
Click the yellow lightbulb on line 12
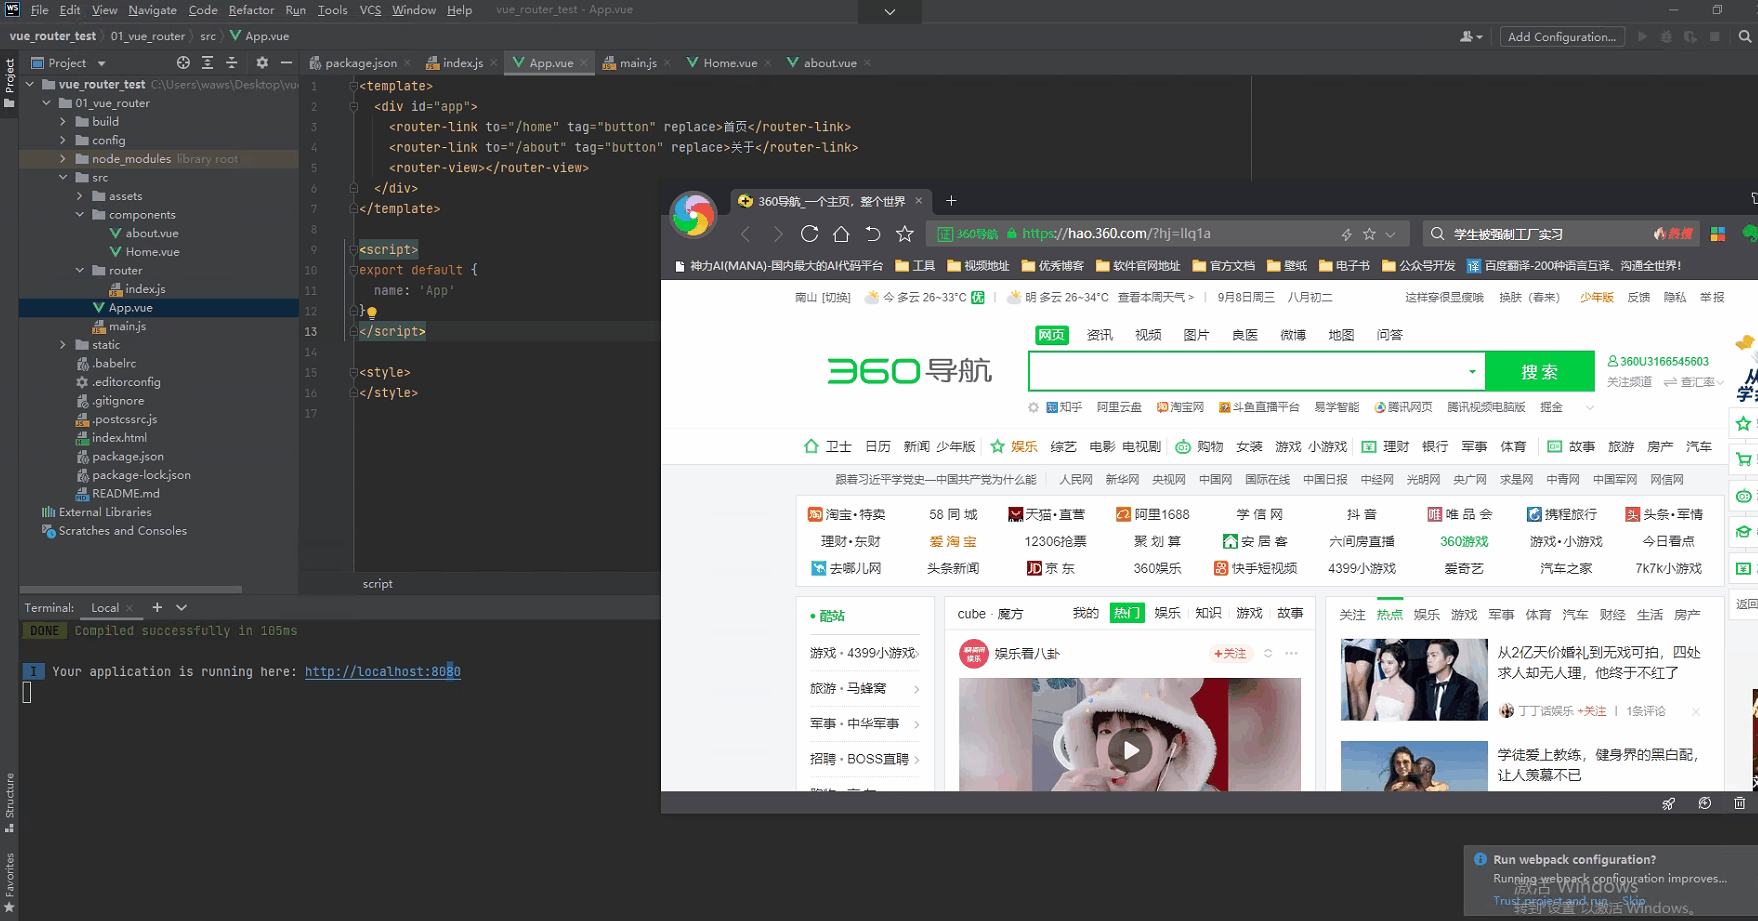point(372,312)
